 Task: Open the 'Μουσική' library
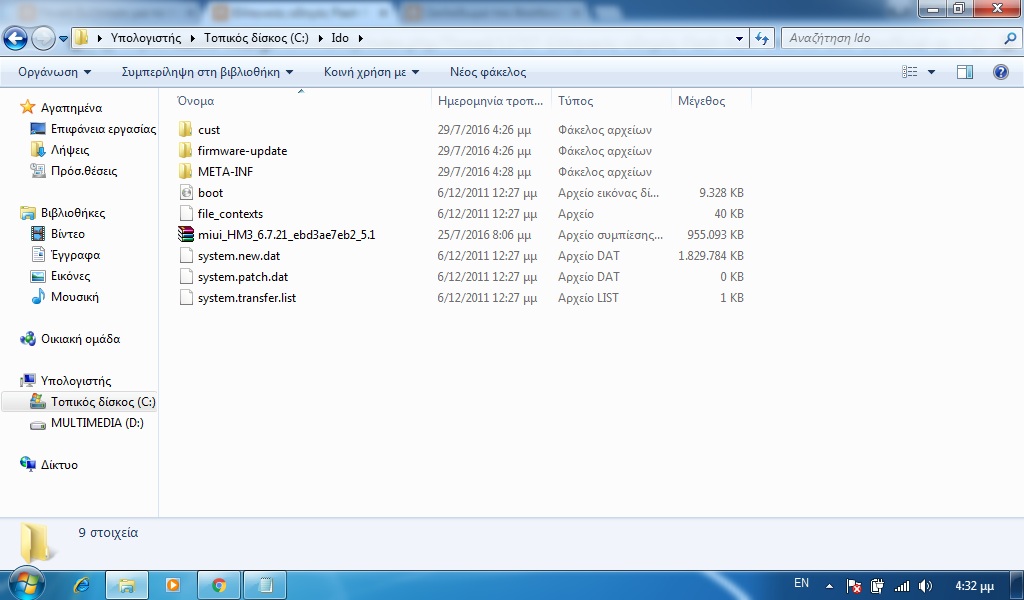74,296
